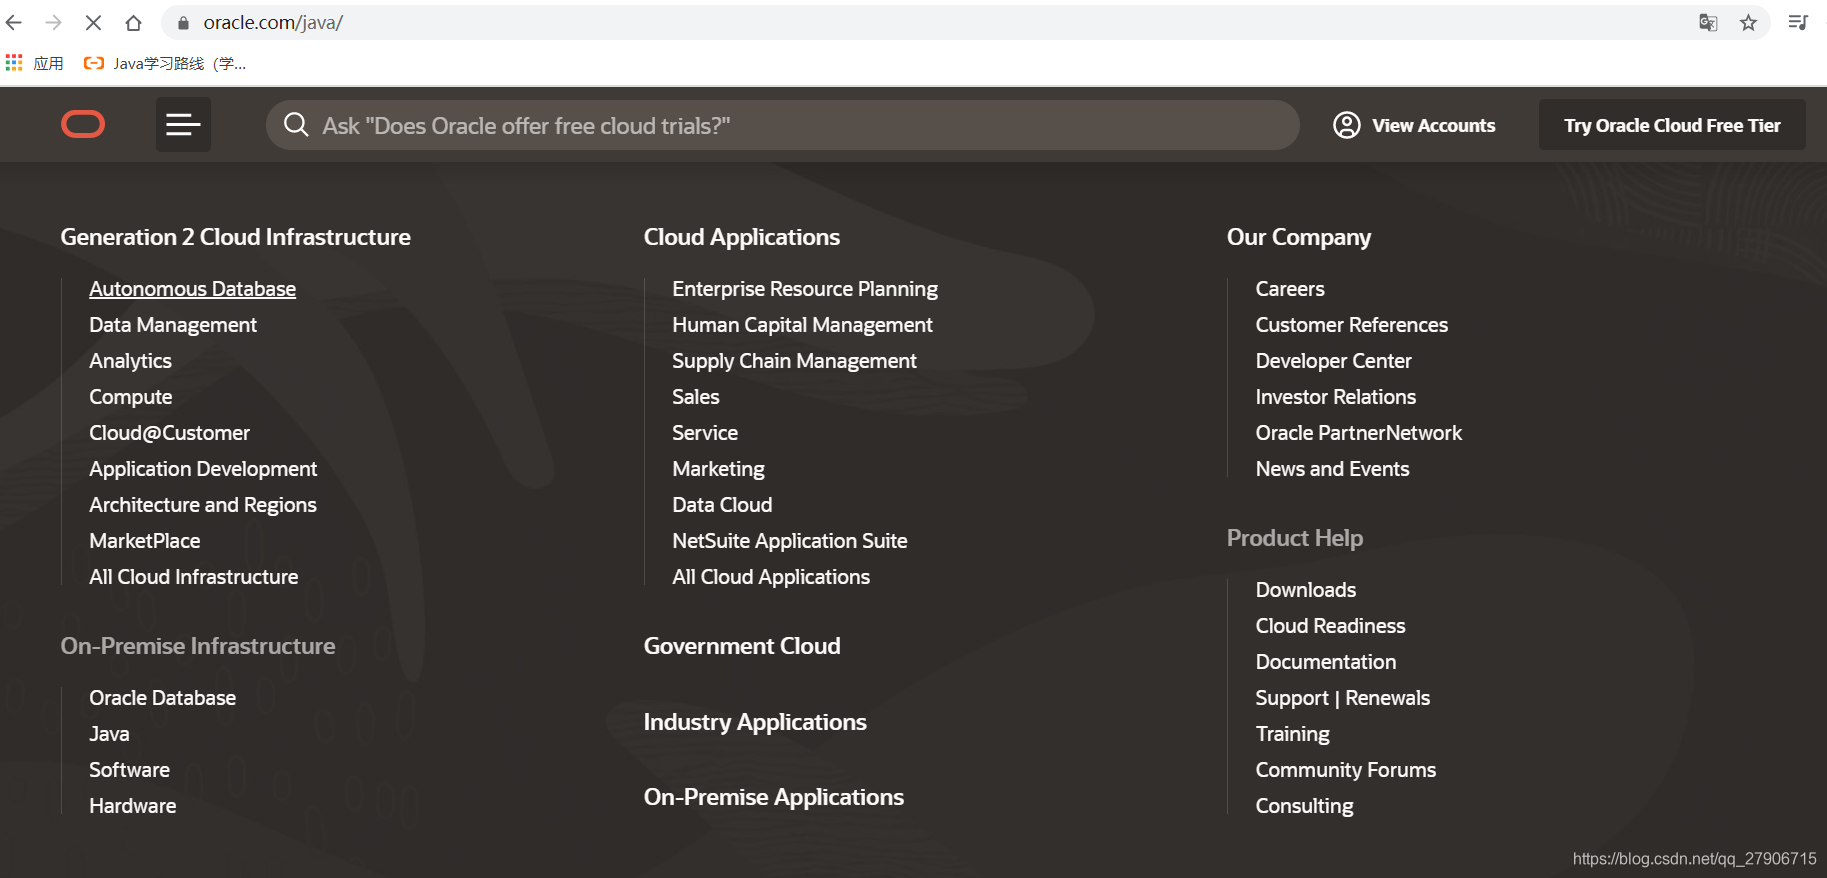
Task: Open the translate page icon
Action: point(1708,22)
